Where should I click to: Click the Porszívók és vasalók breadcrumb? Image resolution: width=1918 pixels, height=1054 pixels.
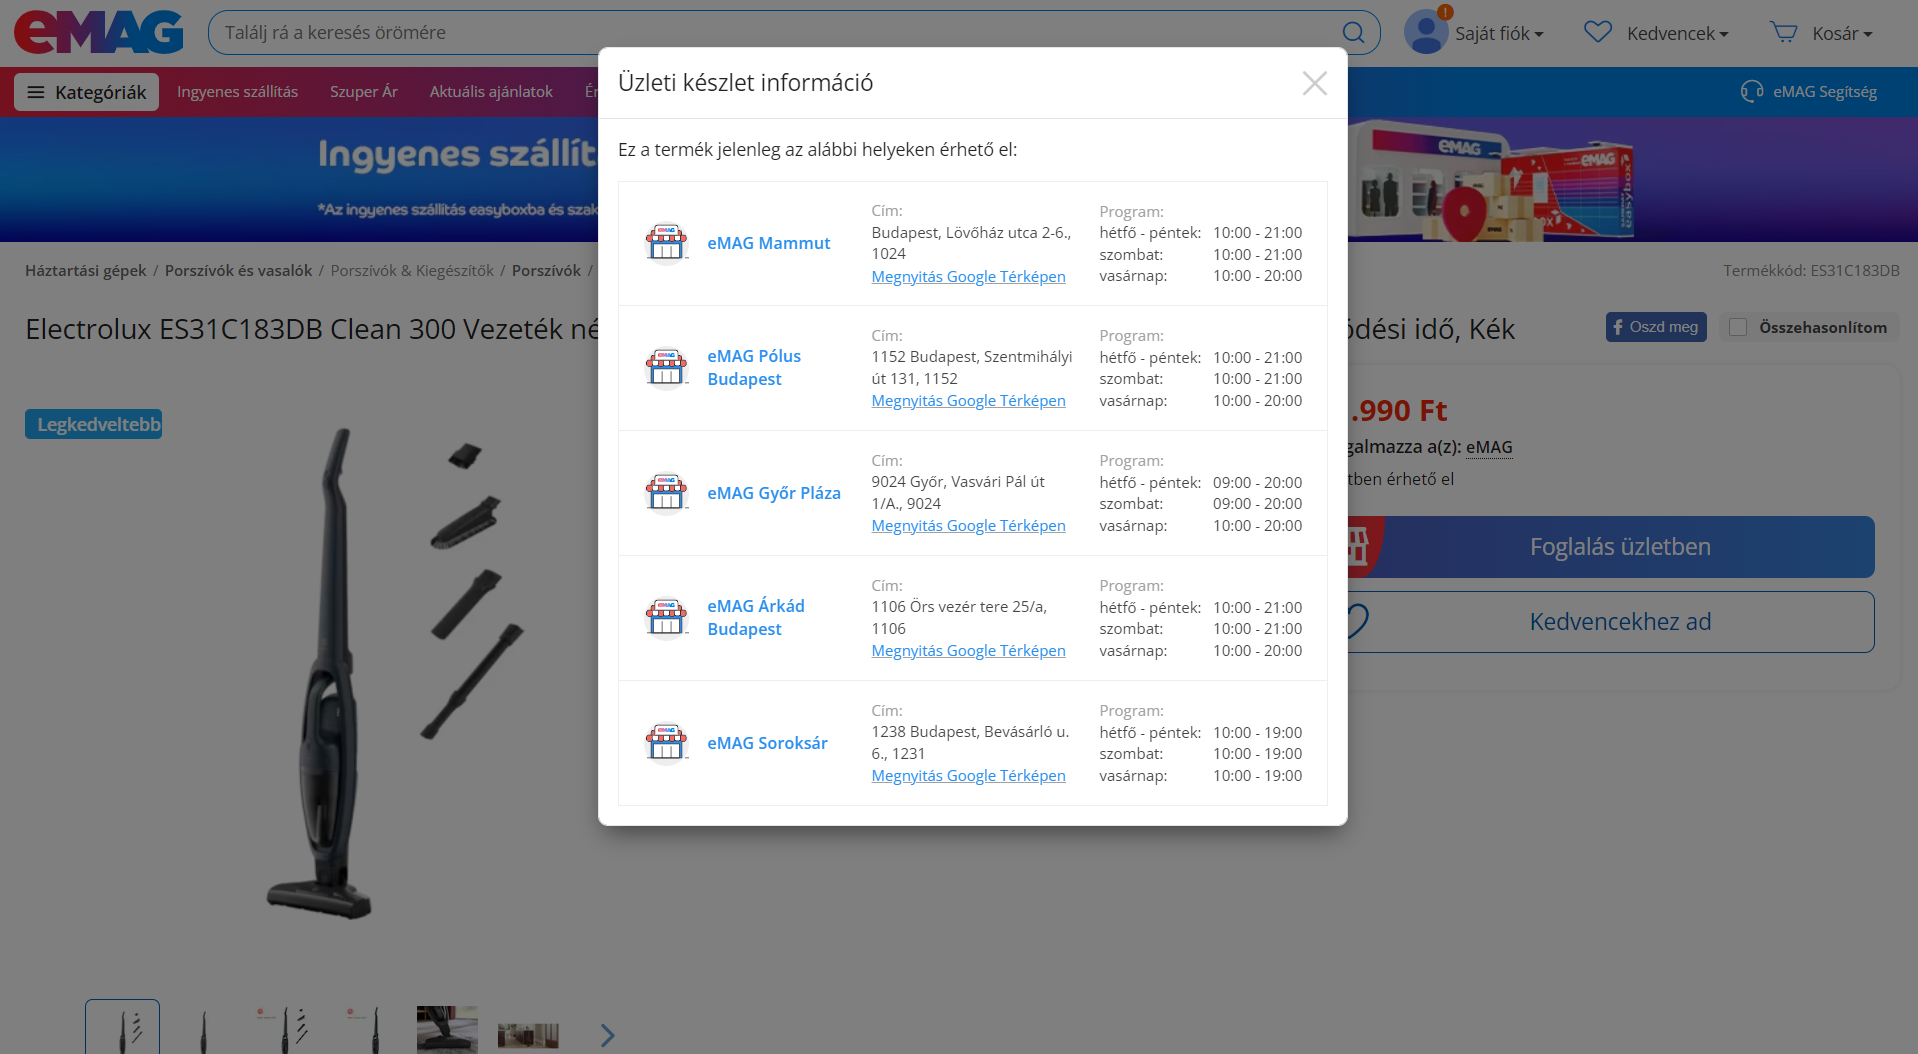click(238, 271)
